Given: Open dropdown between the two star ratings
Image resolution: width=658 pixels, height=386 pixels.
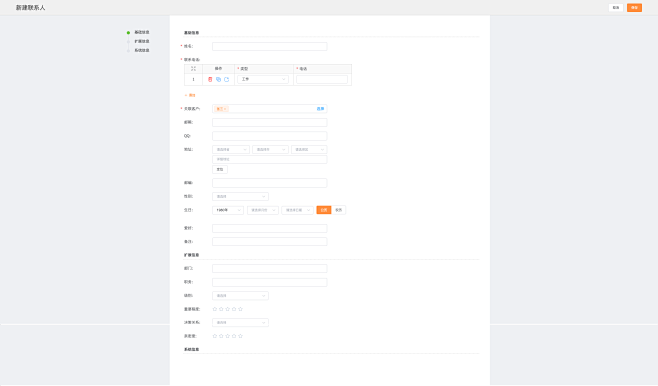Looking at the screenshot, I should click(240, 323).
